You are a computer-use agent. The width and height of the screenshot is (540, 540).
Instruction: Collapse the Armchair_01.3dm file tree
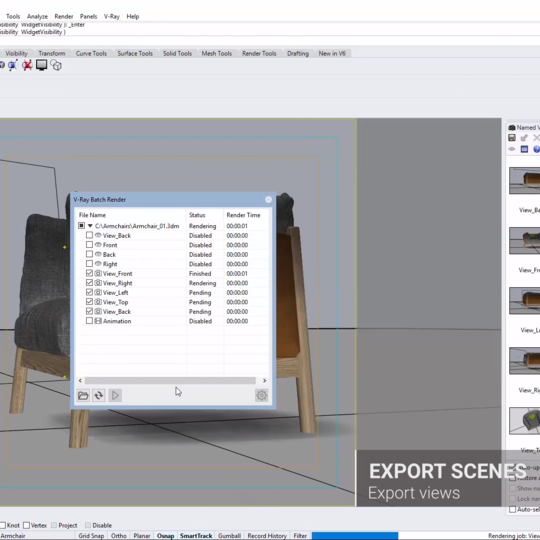tap(90, 226)
